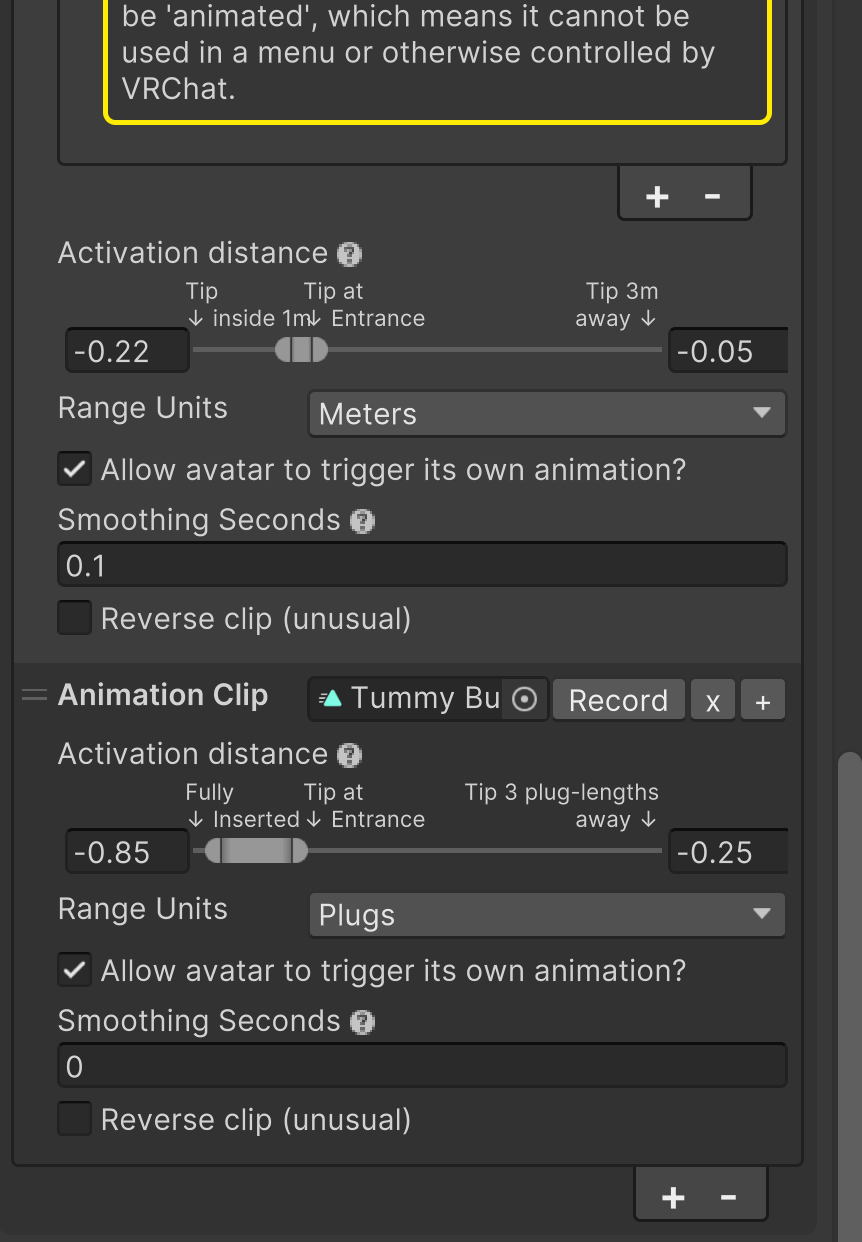Click the Tummy Bu animation clip field
This screenshot has height=1242, width=862.
(428, 699)
